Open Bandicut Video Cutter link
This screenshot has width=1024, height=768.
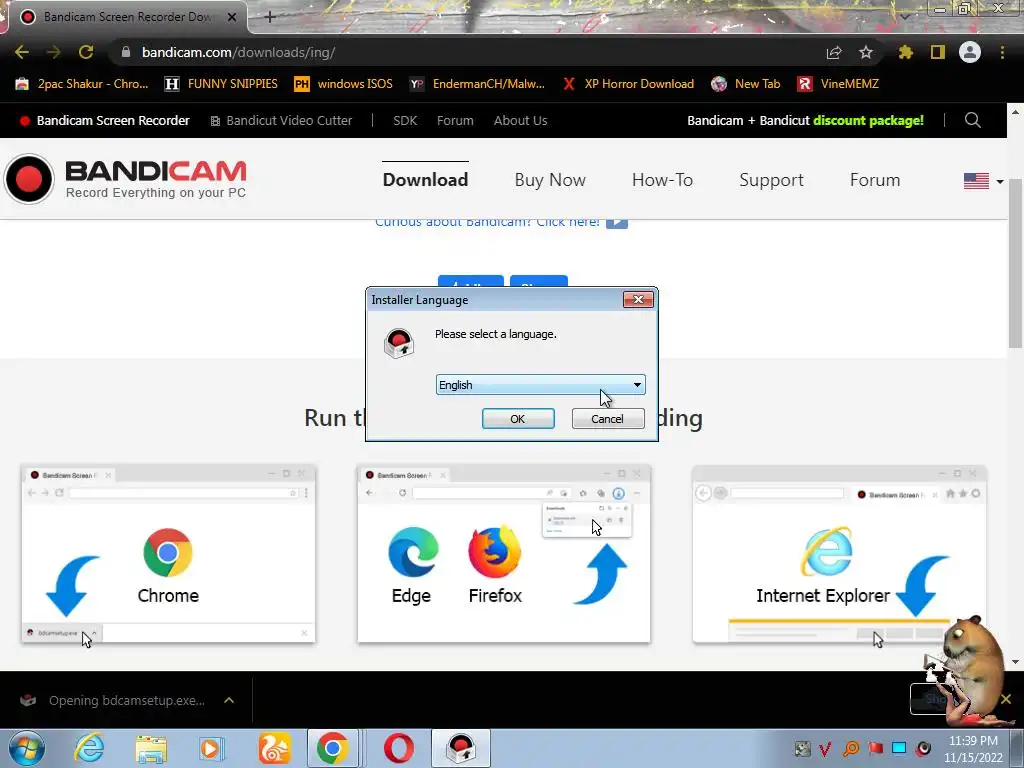click(x=281, y=120)
